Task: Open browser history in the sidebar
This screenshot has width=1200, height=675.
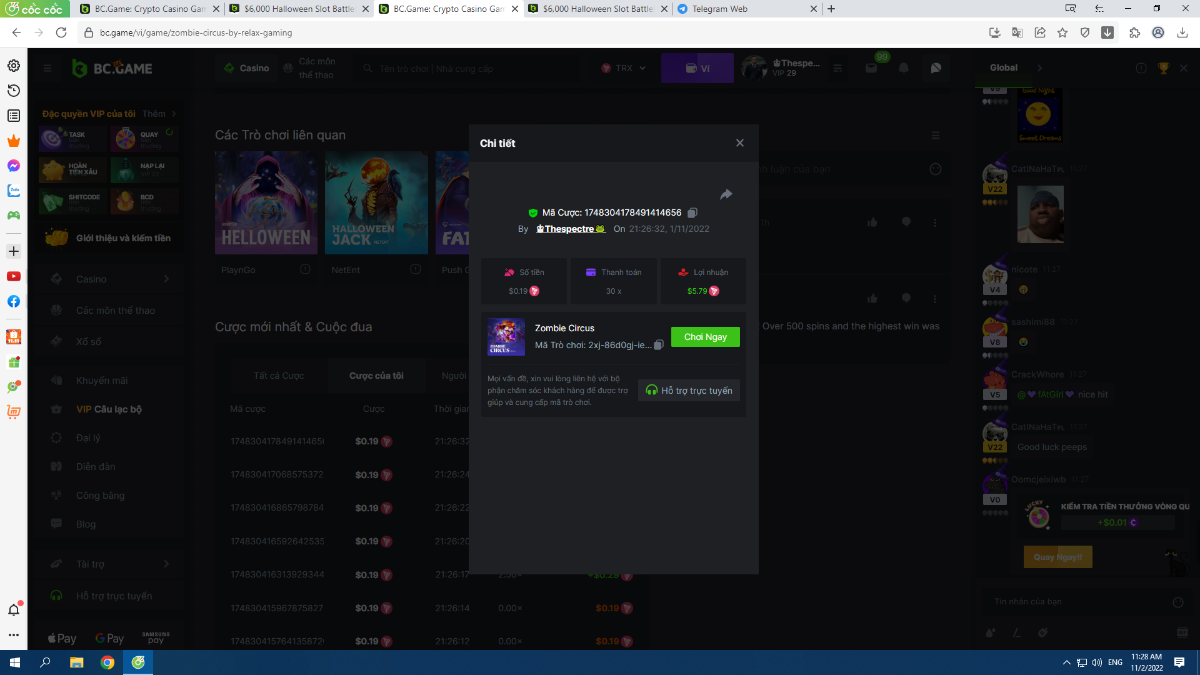Action: coord(14,91)
